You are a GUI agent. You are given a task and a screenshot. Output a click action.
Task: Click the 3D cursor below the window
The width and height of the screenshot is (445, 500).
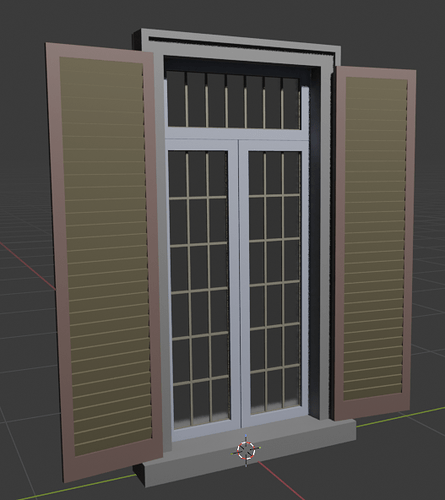[x=246, y=451]
